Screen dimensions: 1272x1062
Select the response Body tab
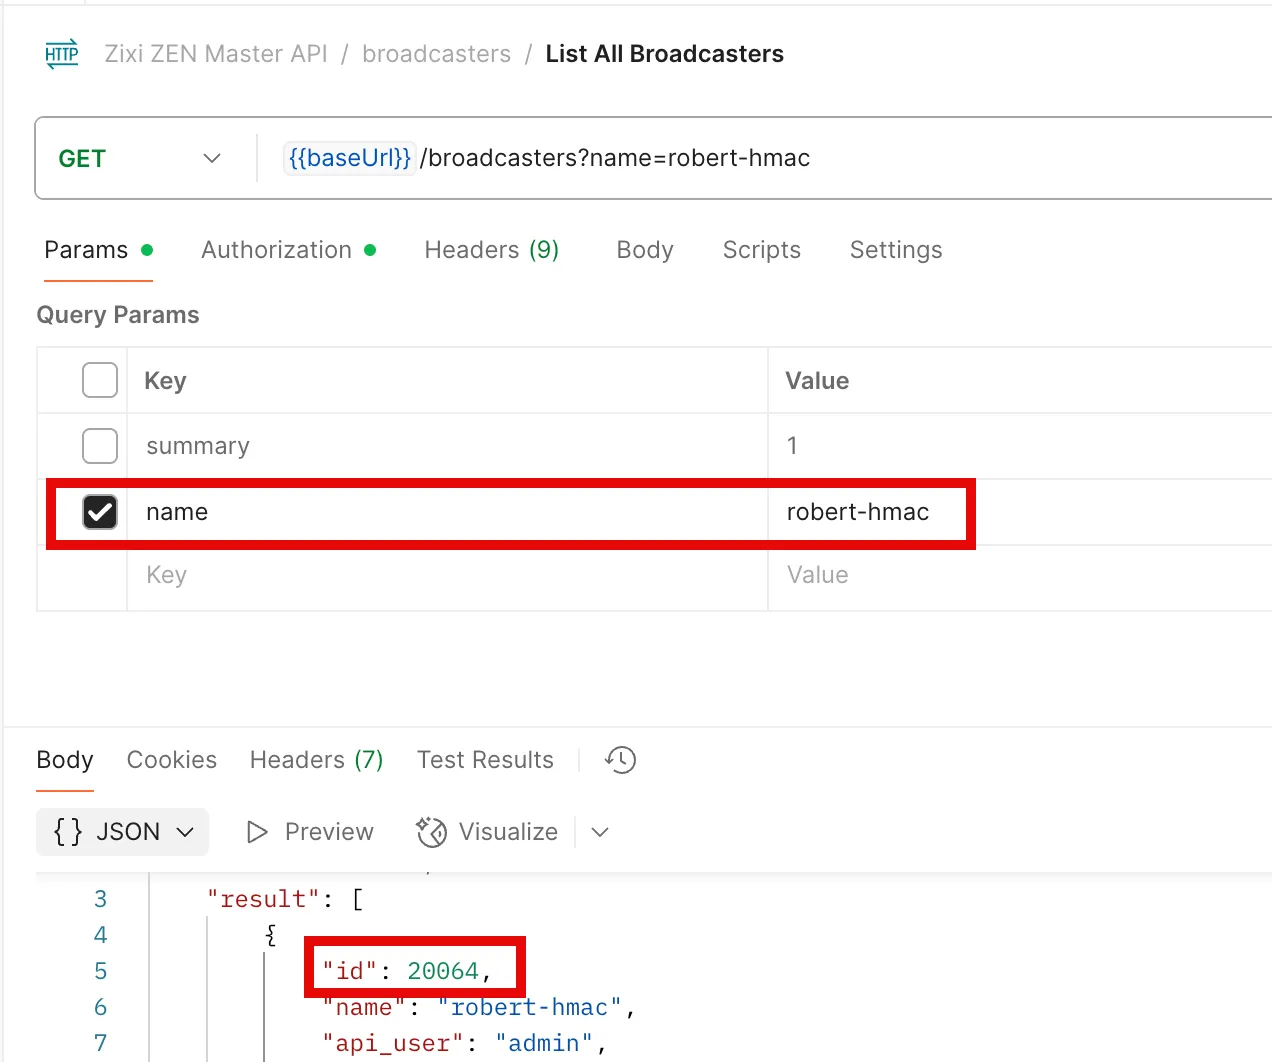click(65, 760)
